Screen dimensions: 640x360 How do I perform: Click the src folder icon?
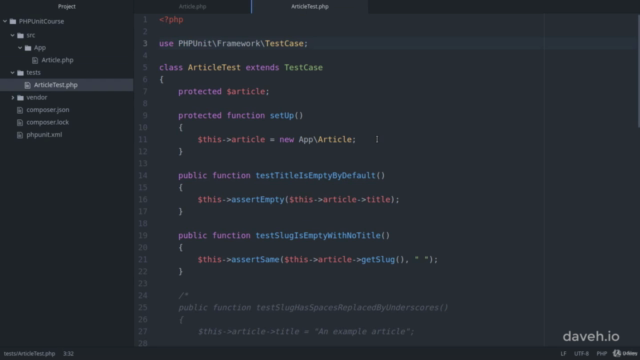pos(20,35)
